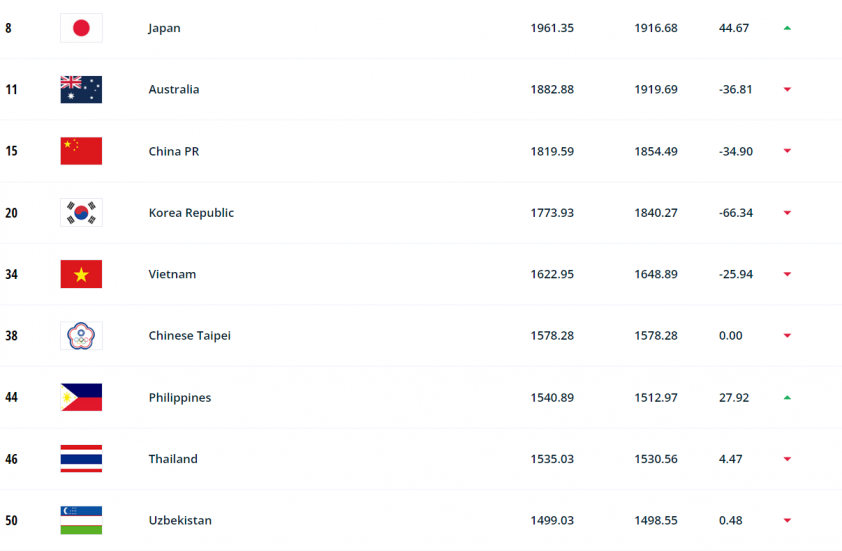Open the Korea Republic team link
Screen dimensions: 842x551
coord(191,213)
